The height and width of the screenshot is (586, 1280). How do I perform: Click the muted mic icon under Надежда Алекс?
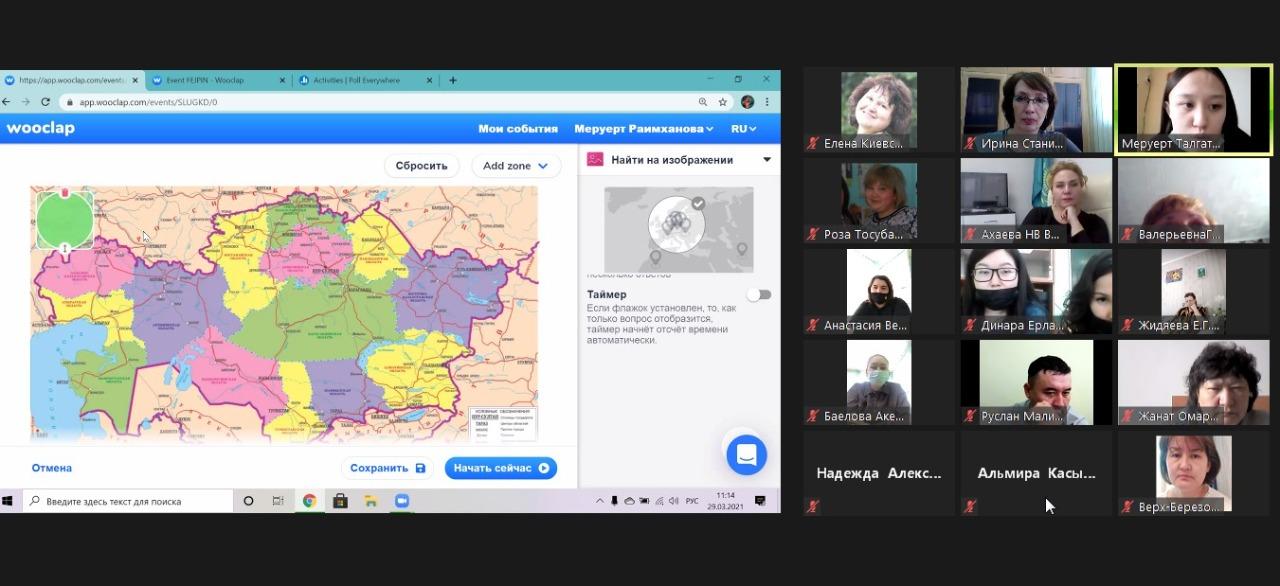coord(813,507)
